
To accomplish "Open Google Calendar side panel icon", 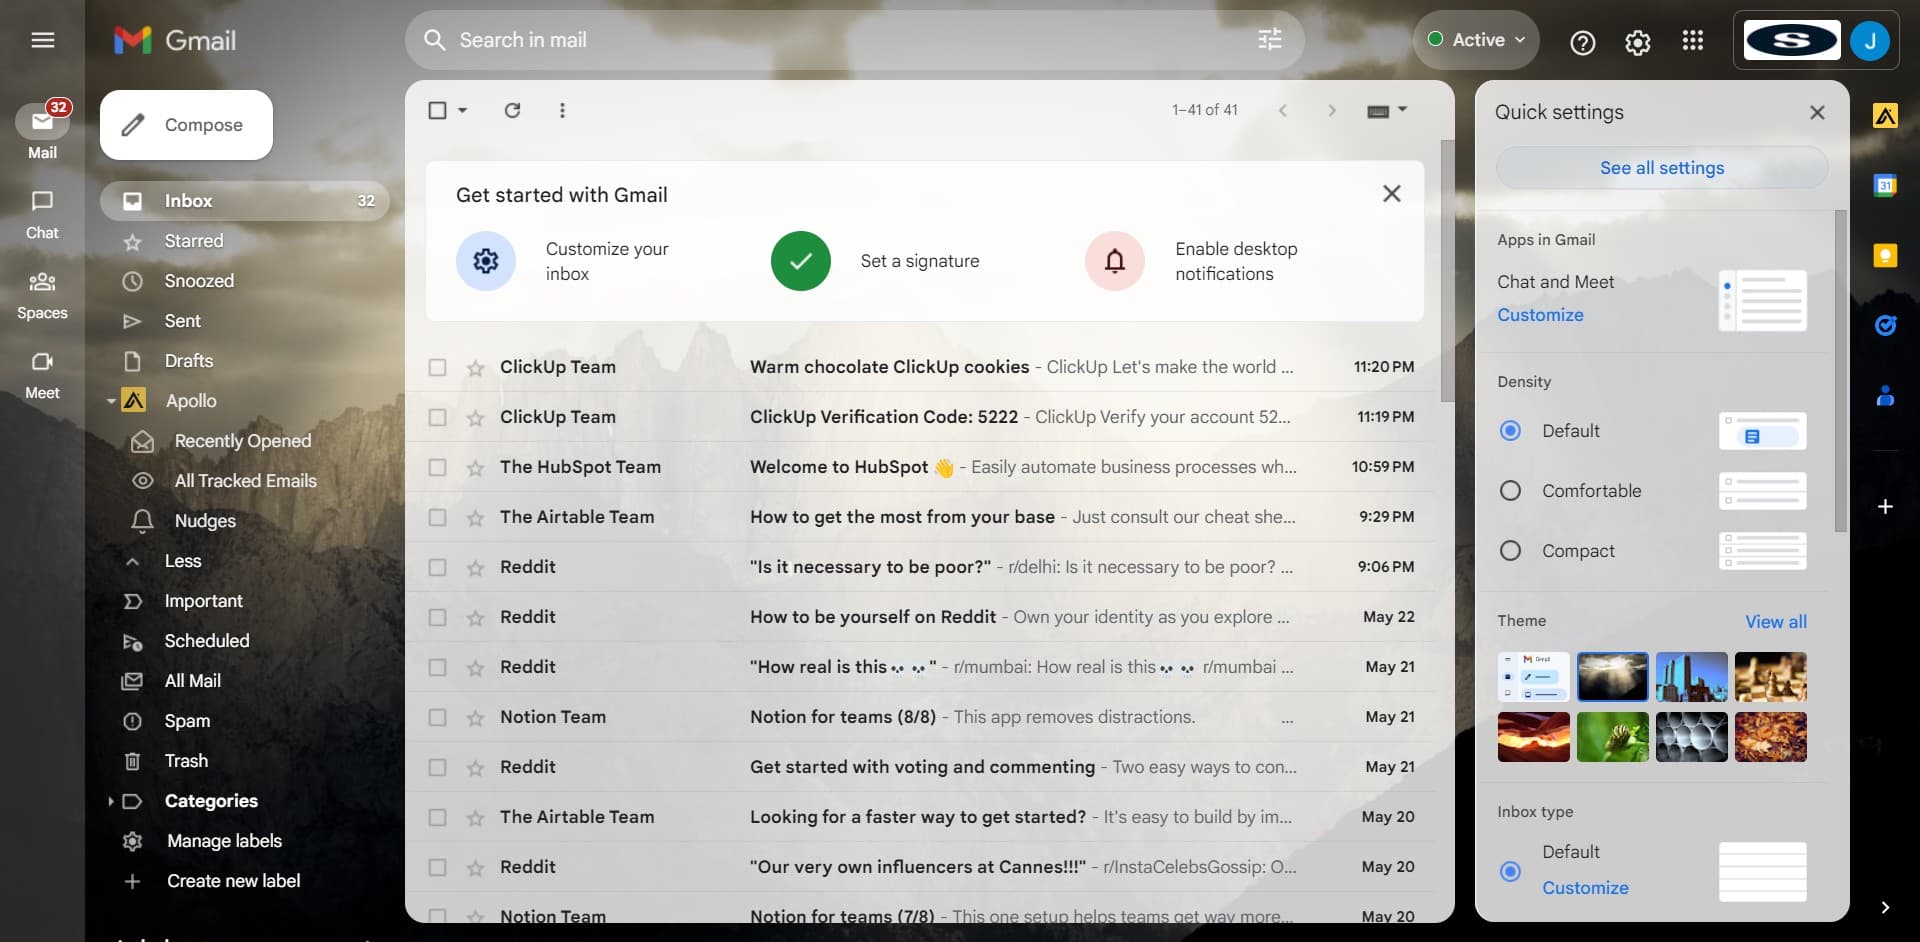I will point(1885,186).
